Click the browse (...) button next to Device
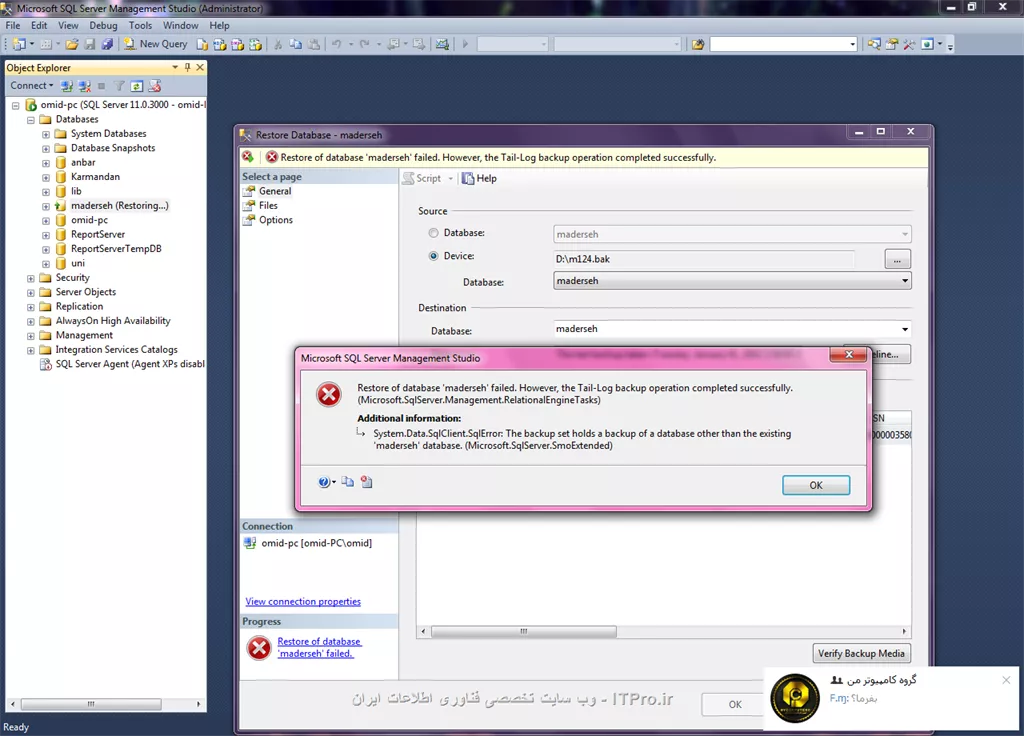 click(897, 259)
